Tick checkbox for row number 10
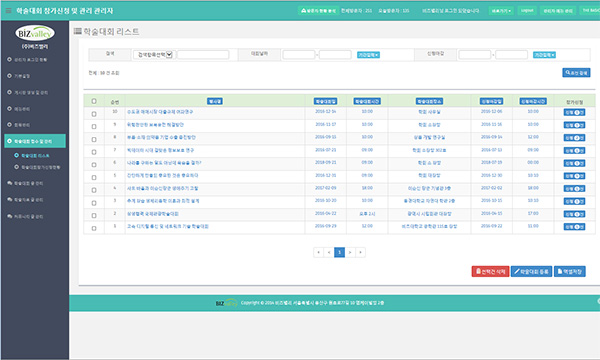The height and width of the screenshot is (360, 600). (94, 114)
